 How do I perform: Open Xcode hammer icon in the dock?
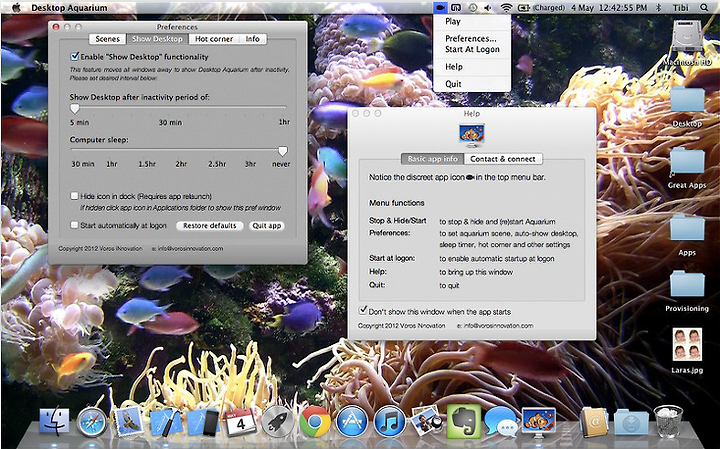[166, 422]
